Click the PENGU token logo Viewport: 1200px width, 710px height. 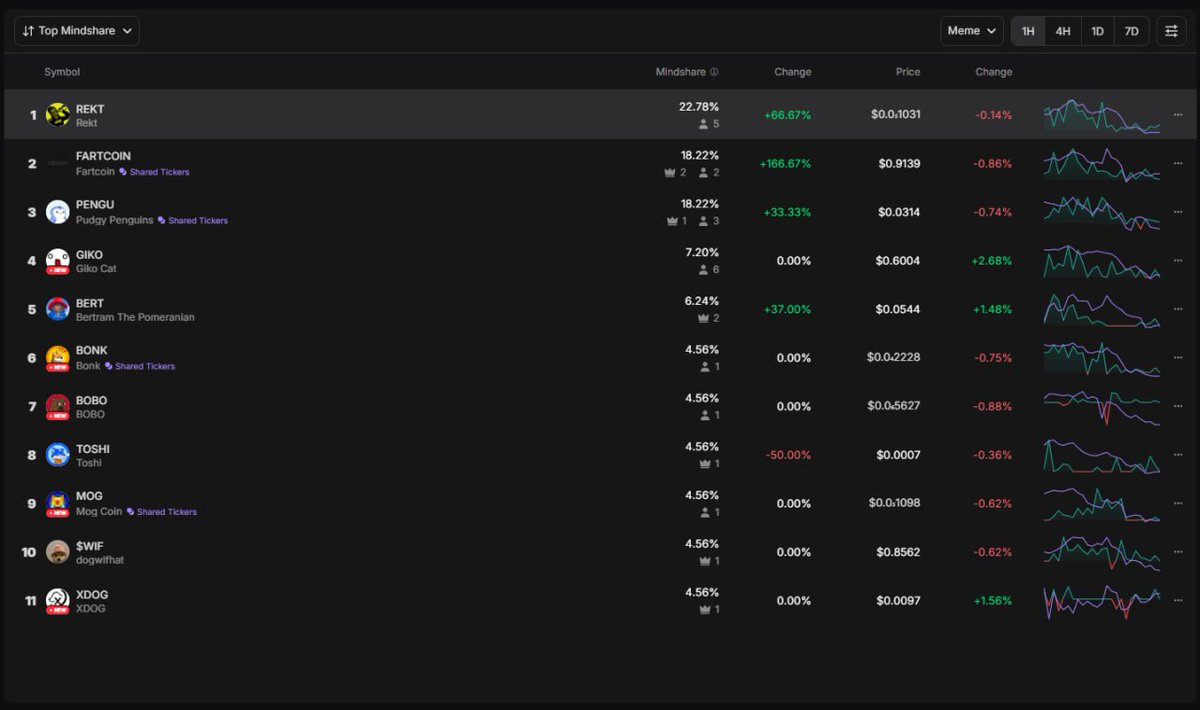(x=58, y=212)
